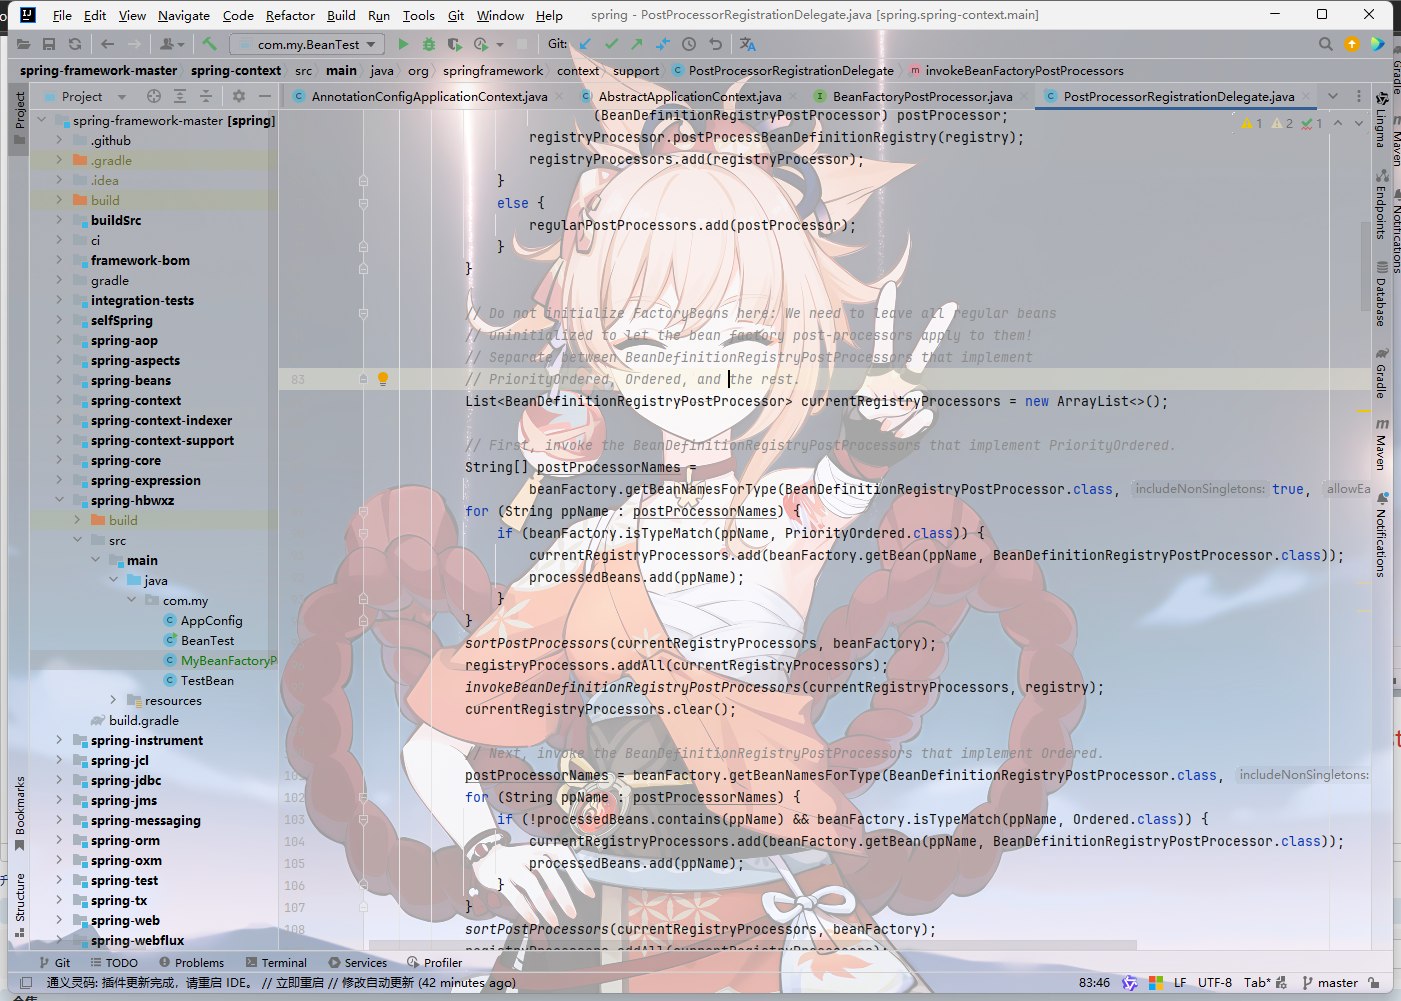Viewport: 1401px width, 1001px height.
Task: Toggle the Bookmarks tool window
Action: pyautogui.click(x=19, y=813)
